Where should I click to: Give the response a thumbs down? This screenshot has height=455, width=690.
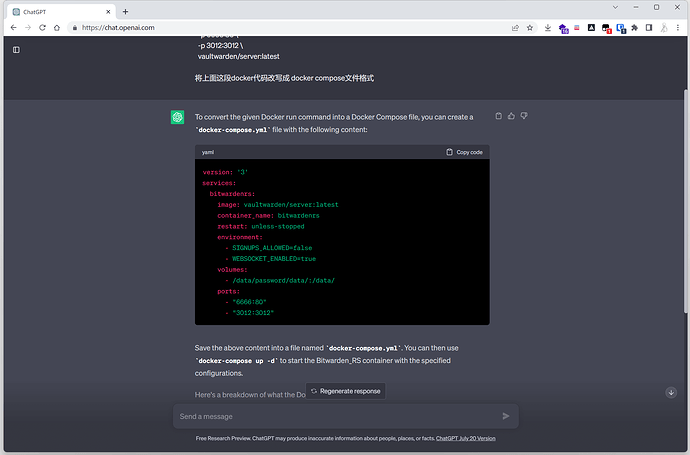524,116
